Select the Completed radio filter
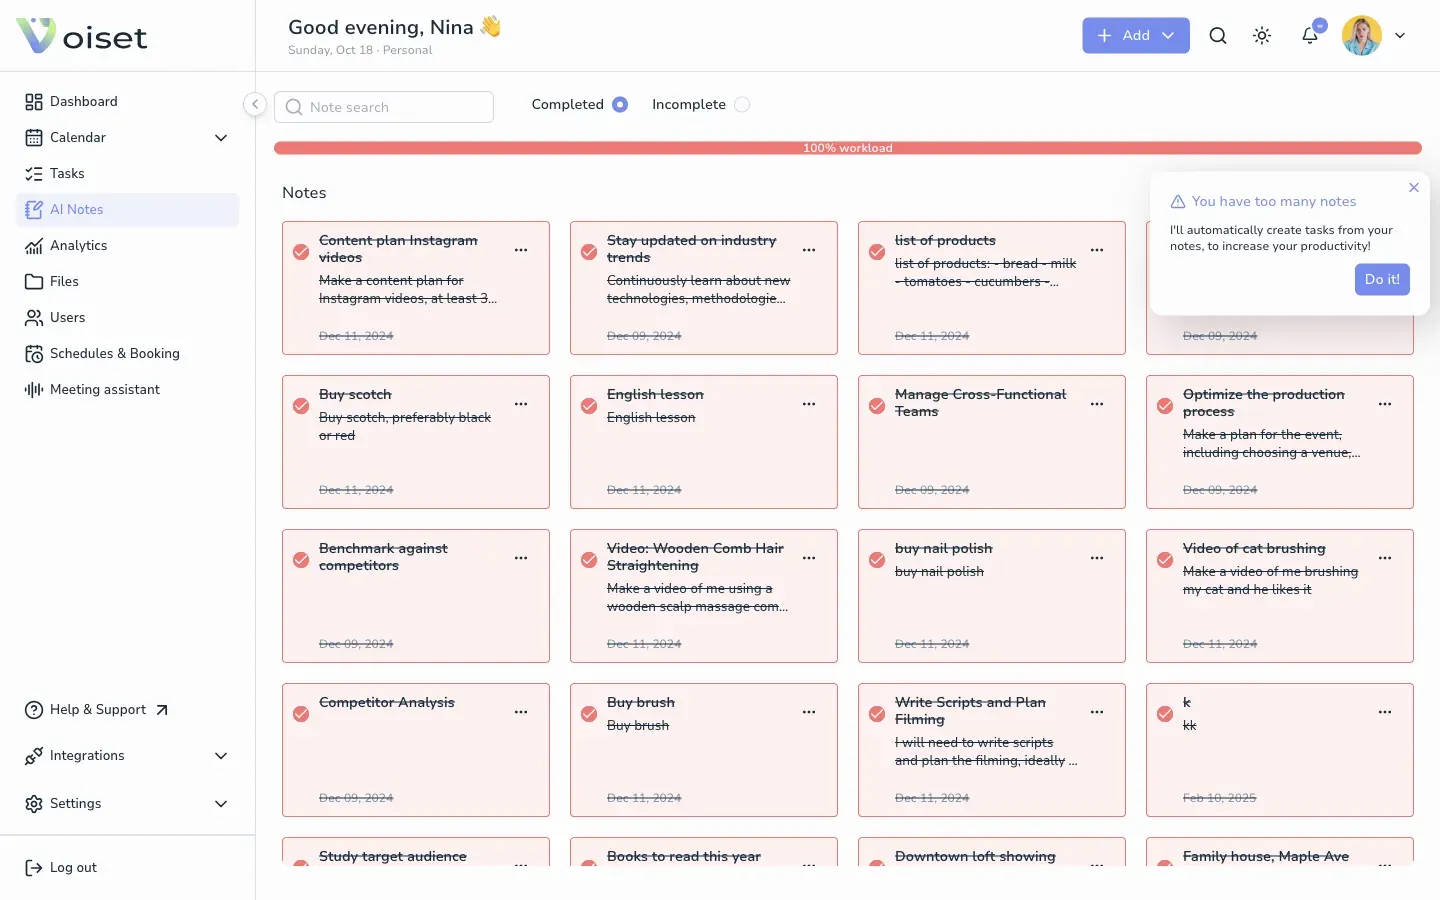Screen dimensions: 1440x900 [620, 104]
